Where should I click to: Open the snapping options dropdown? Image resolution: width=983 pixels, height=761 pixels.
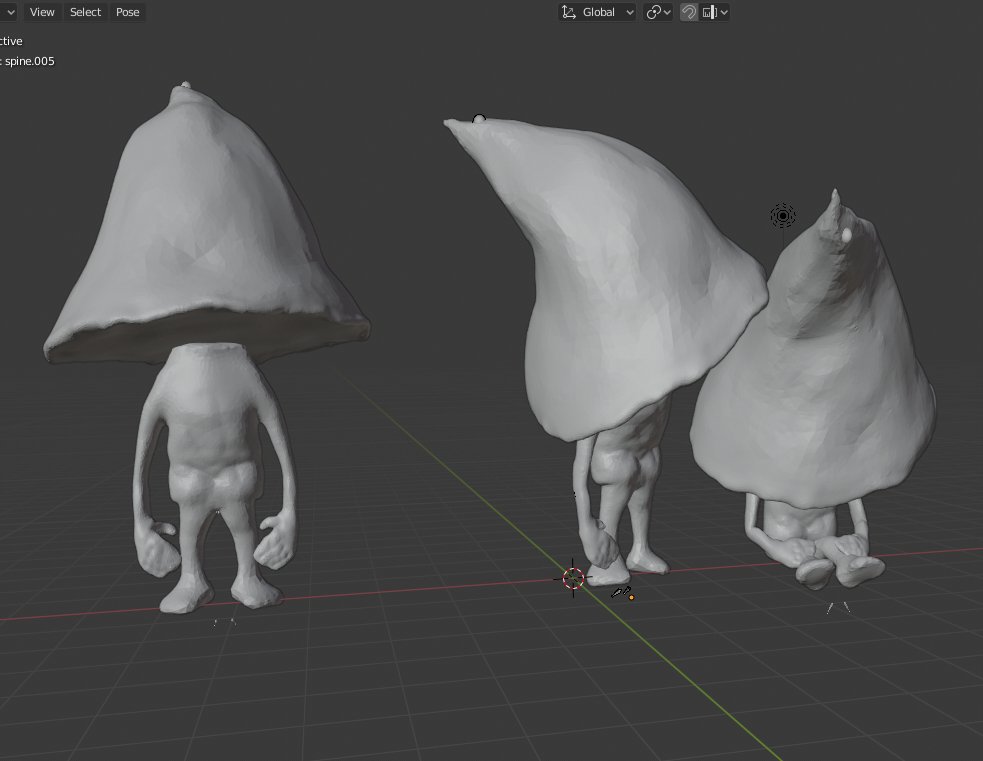715,12
